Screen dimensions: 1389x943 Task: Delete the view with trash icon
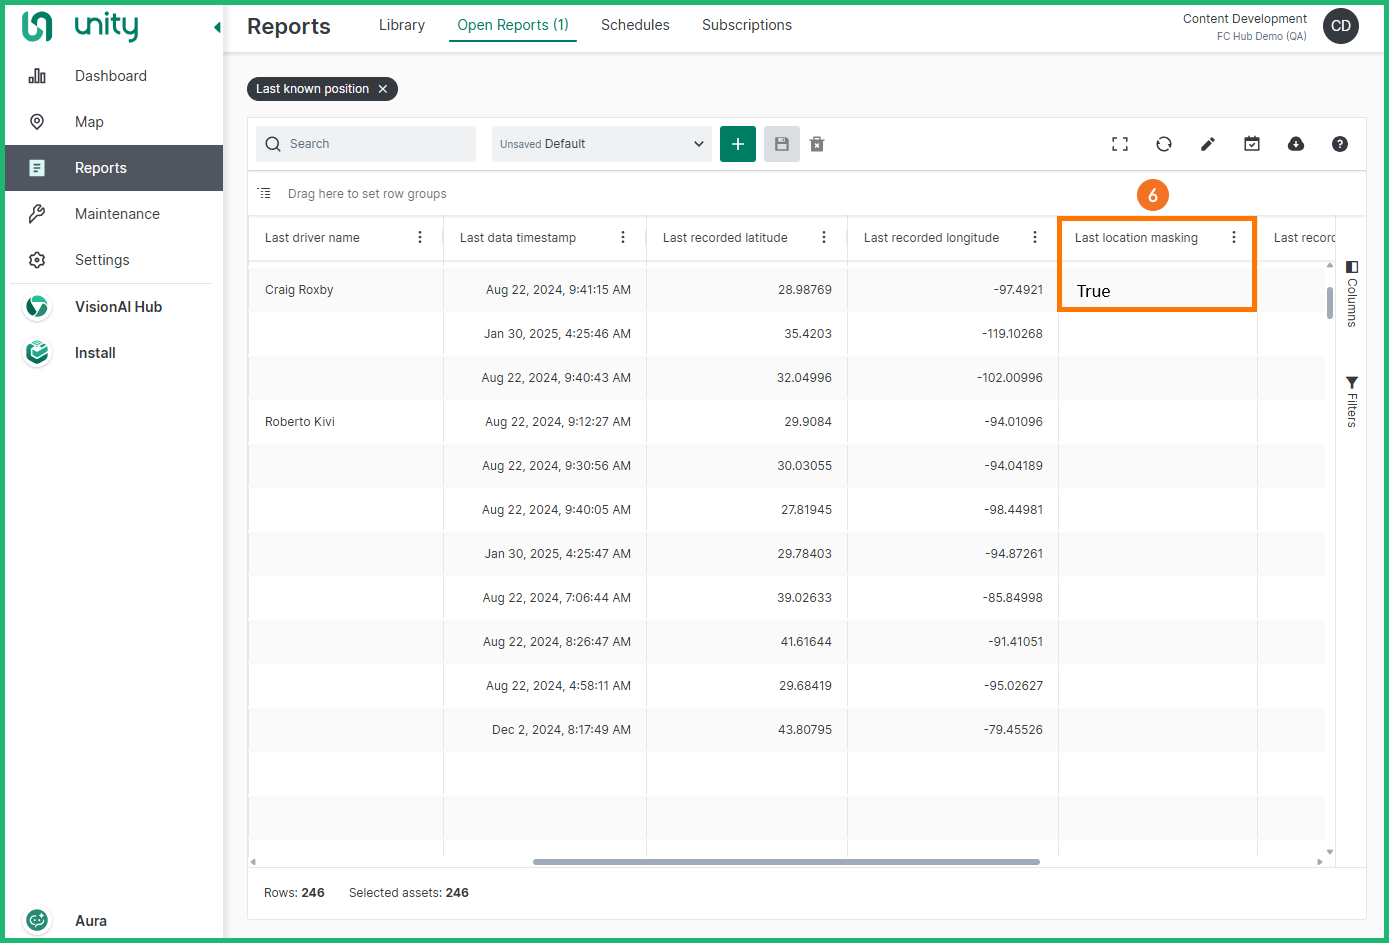(817, 144)
